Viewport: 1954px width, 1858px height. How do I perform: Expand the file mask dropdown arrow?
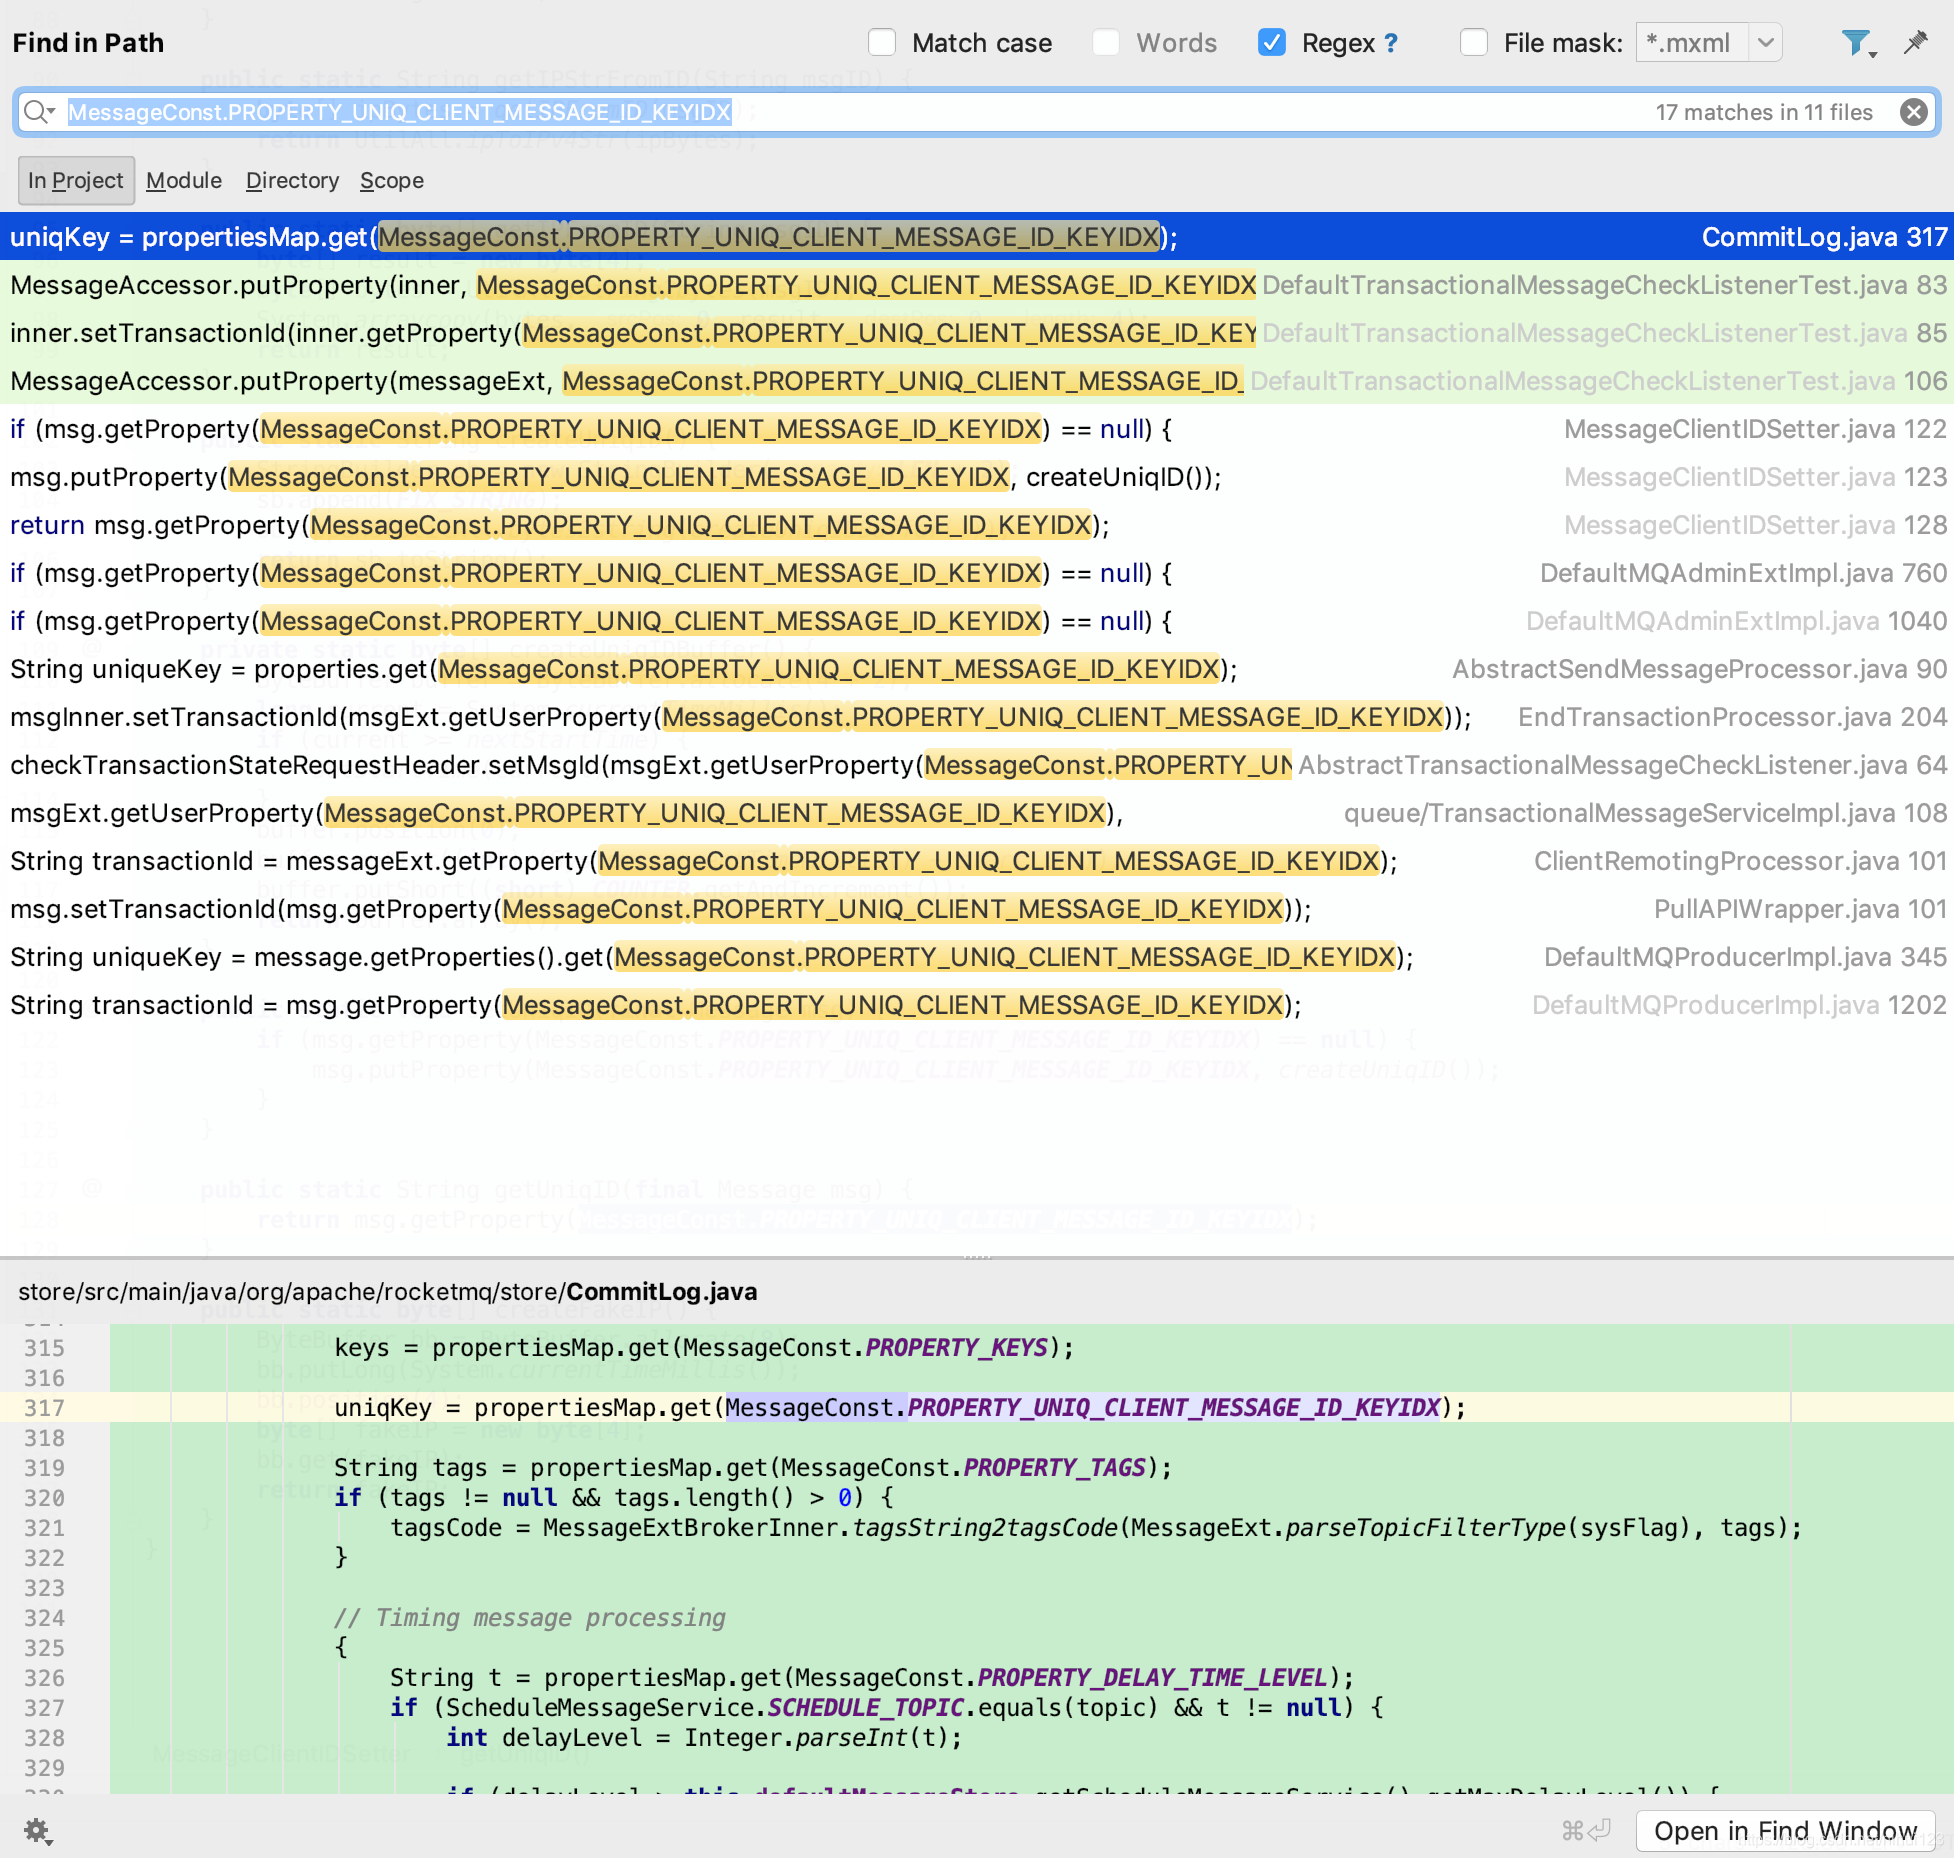[1766, 43]
